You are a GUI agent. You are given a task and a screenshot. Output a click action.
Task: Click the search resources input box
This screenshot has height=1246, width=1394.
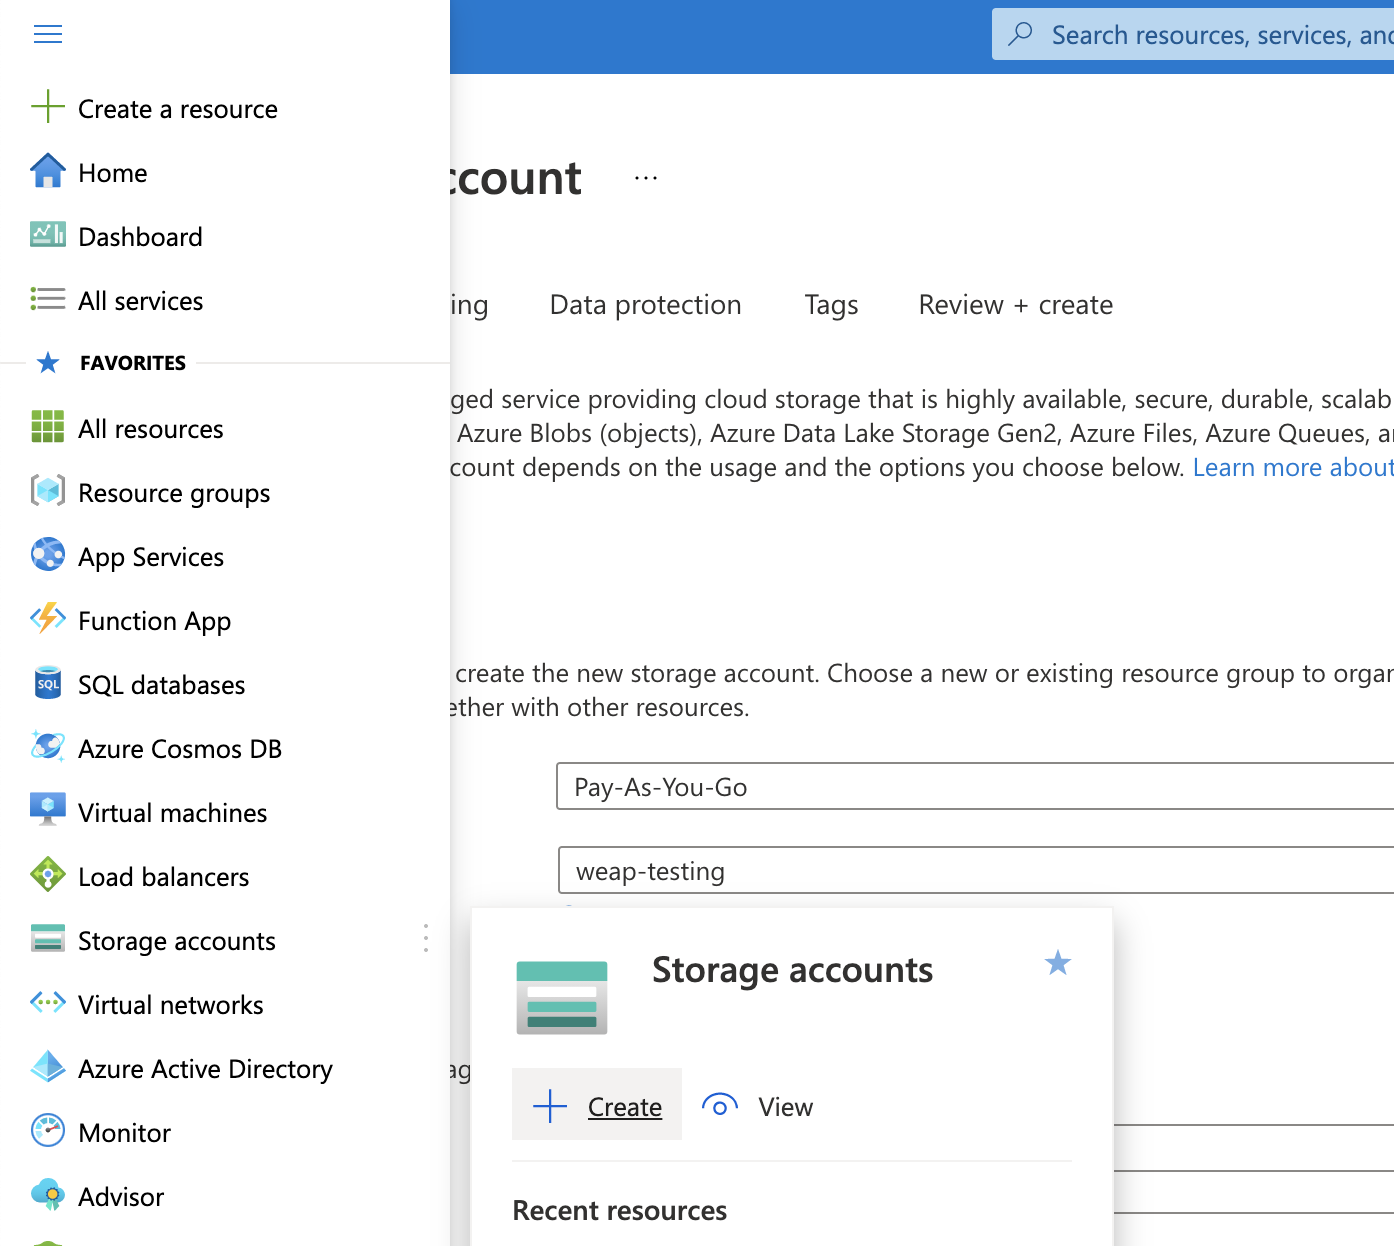click(x=1210, y=35)
